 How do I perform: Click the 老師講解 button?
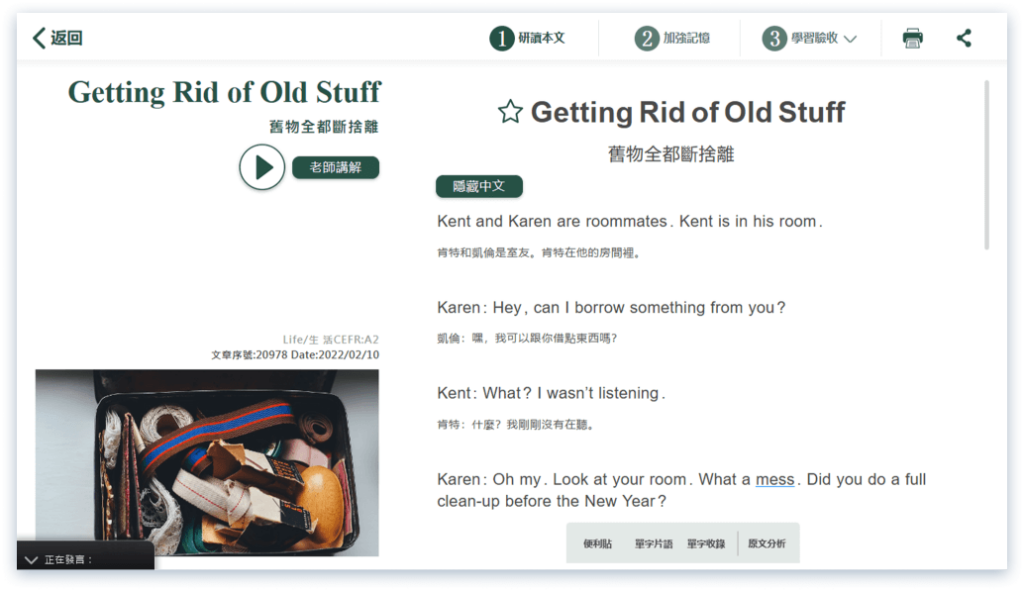point(336,167)
